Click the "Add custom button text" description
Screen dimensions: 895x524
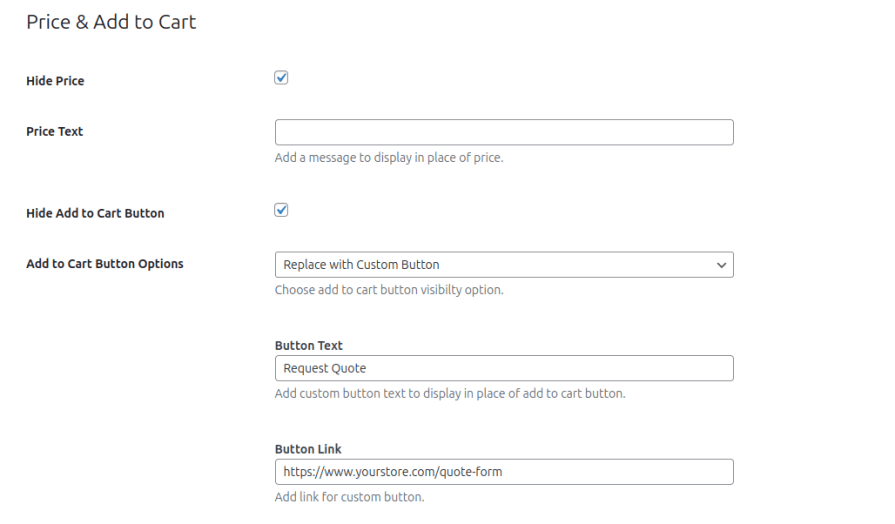(x=449, y=394)
